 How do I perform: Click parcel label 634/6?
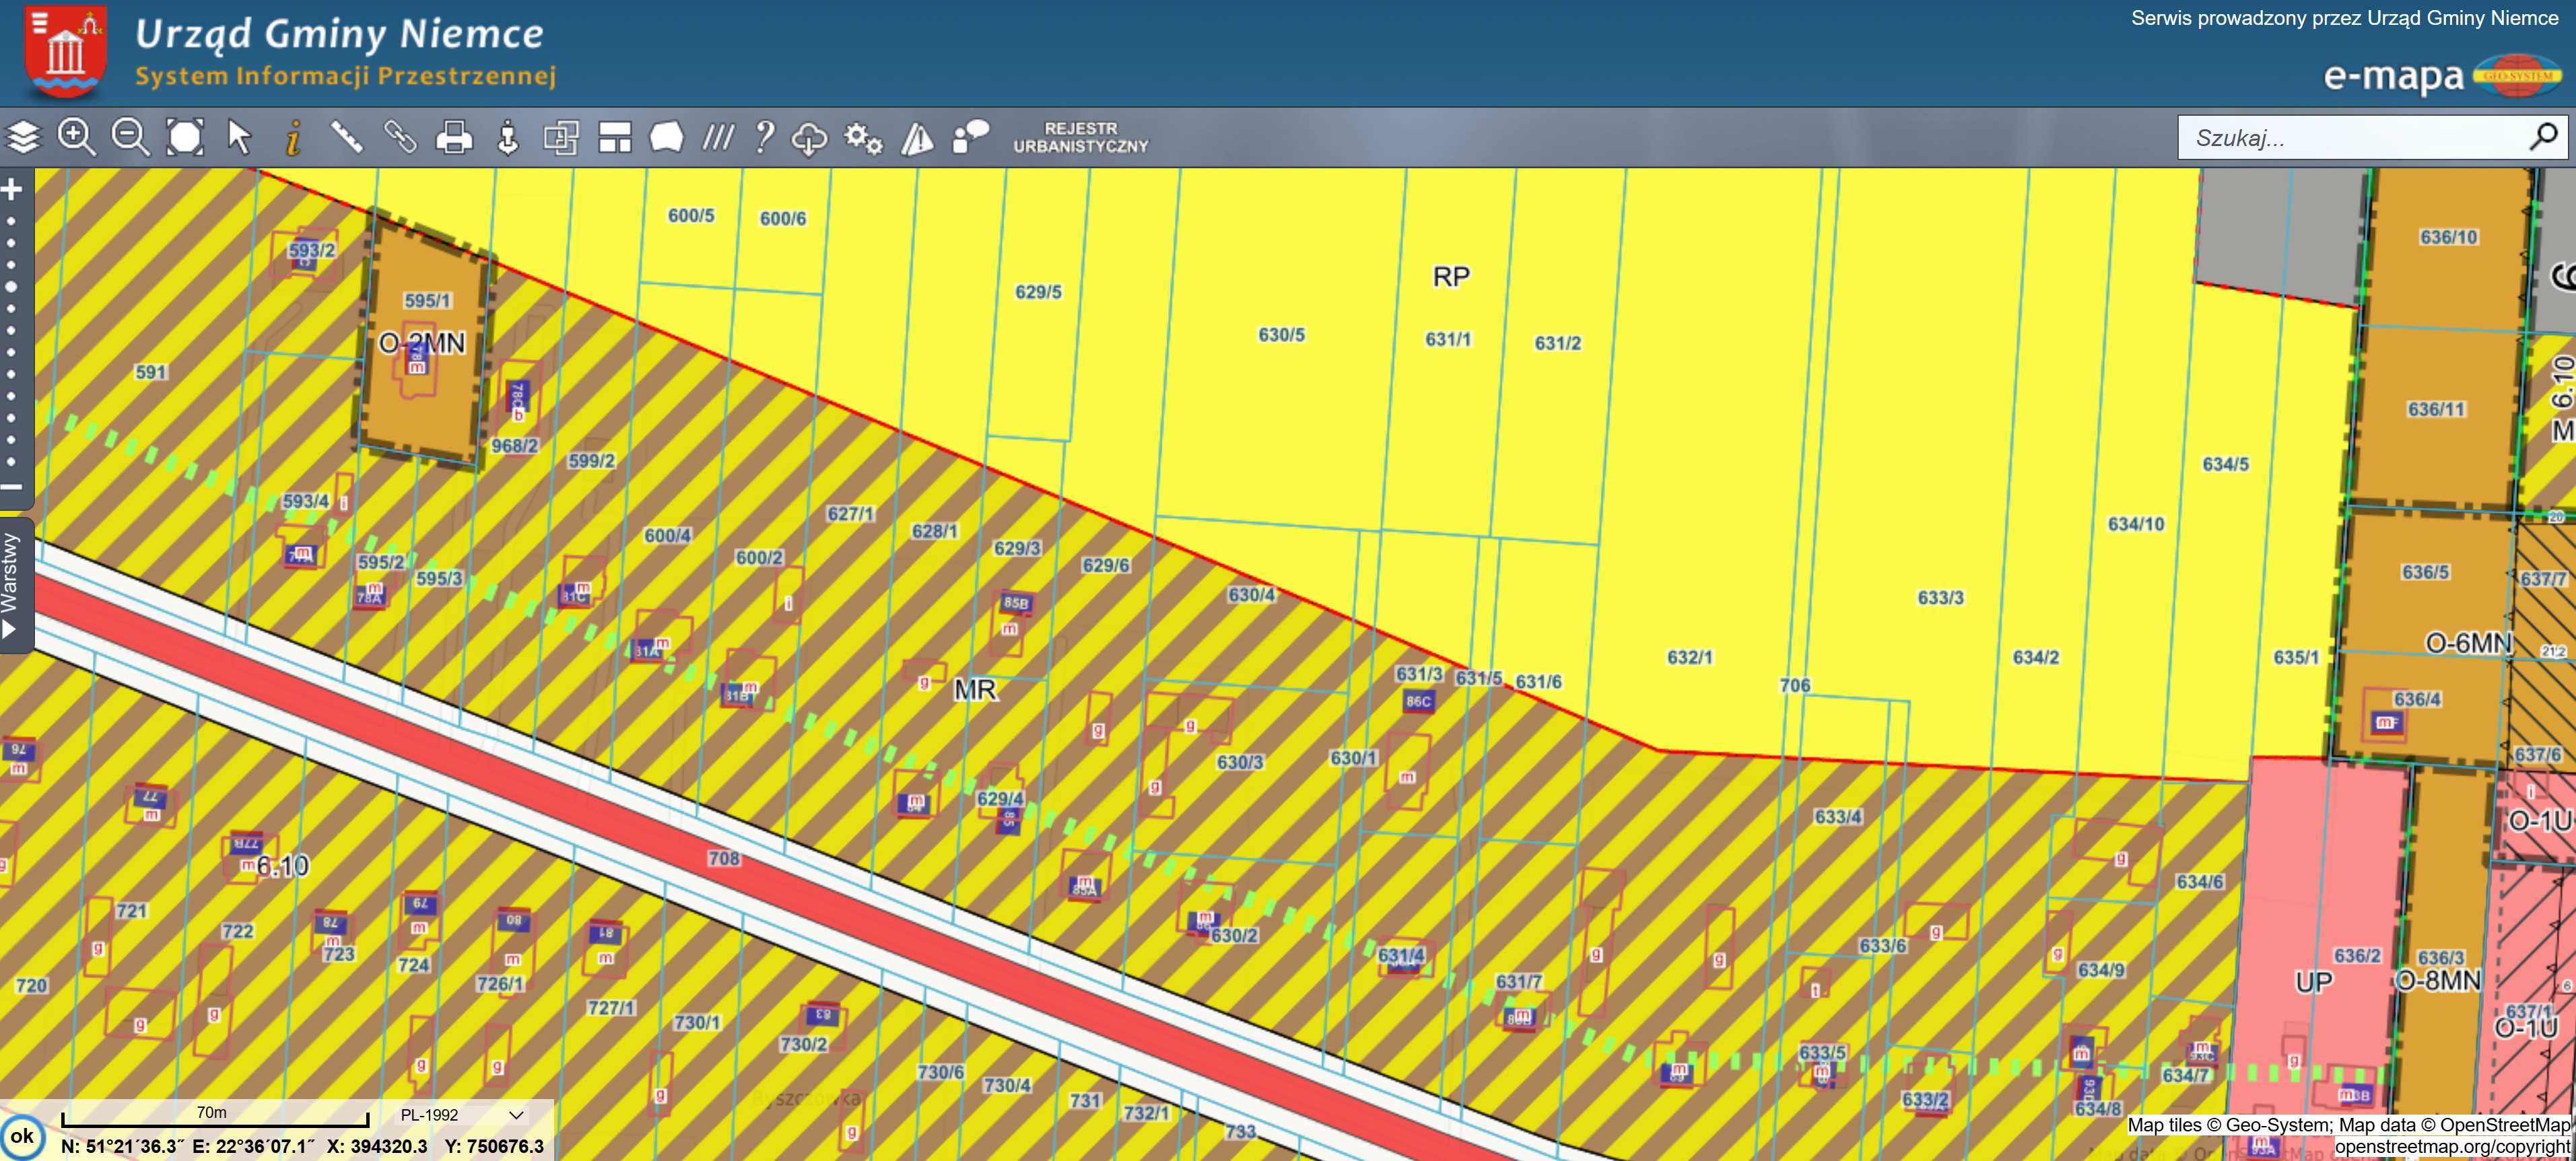pos(2199,882)
